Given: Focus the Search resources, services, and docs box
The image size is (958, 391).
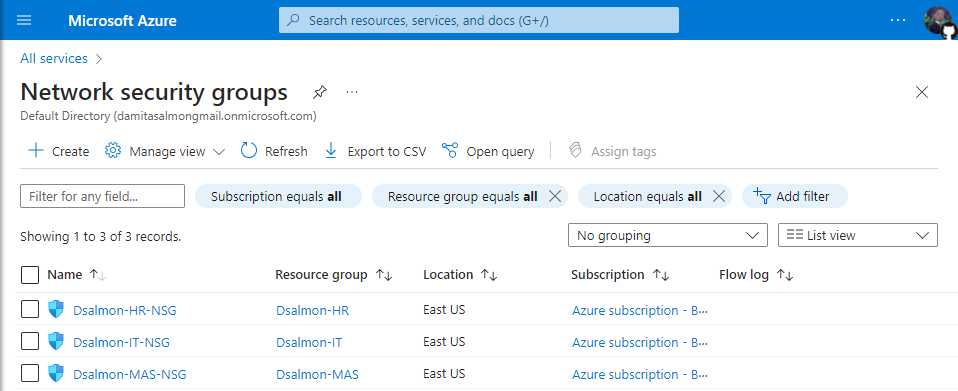Looking at the screenshot, I should pyautogui.click(x=478, y=20).
